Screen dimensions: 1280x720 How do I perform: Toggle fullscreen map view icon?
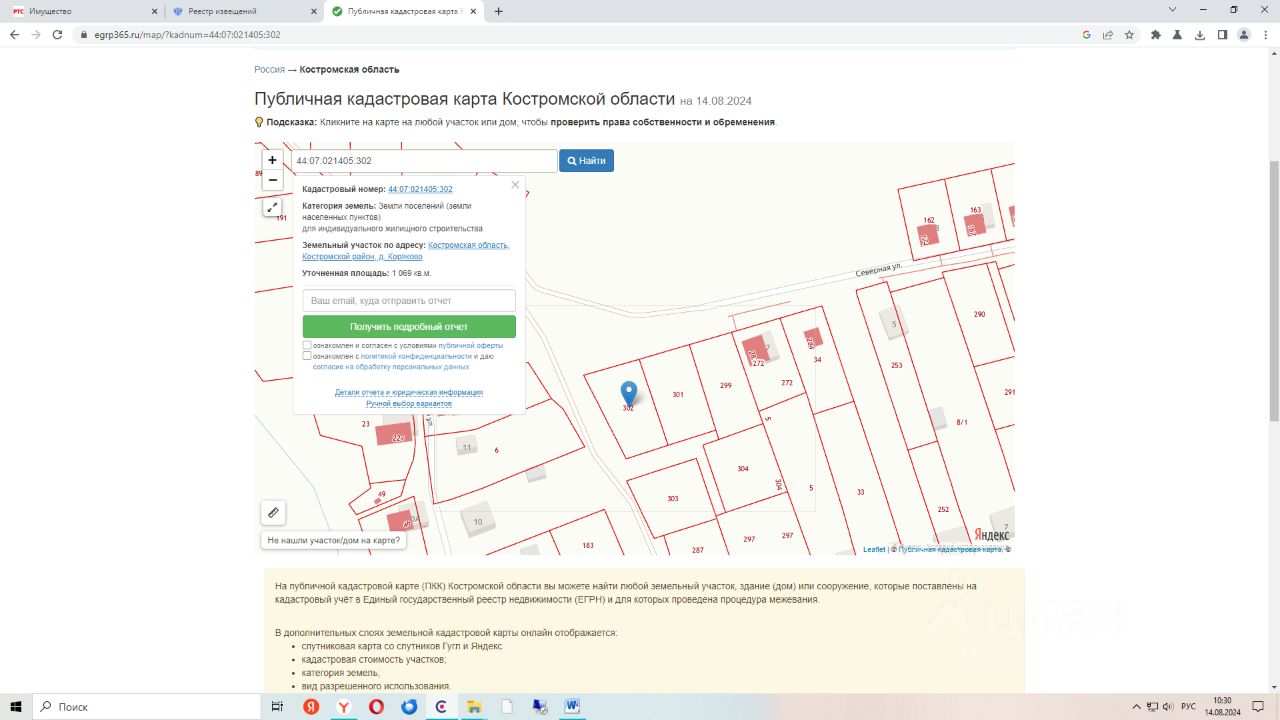coord(272,207)
